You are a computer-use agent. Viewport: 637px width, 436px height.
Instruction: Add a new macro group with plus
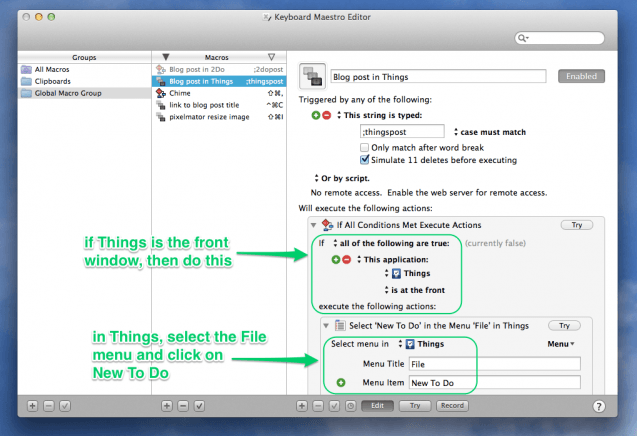32,406
